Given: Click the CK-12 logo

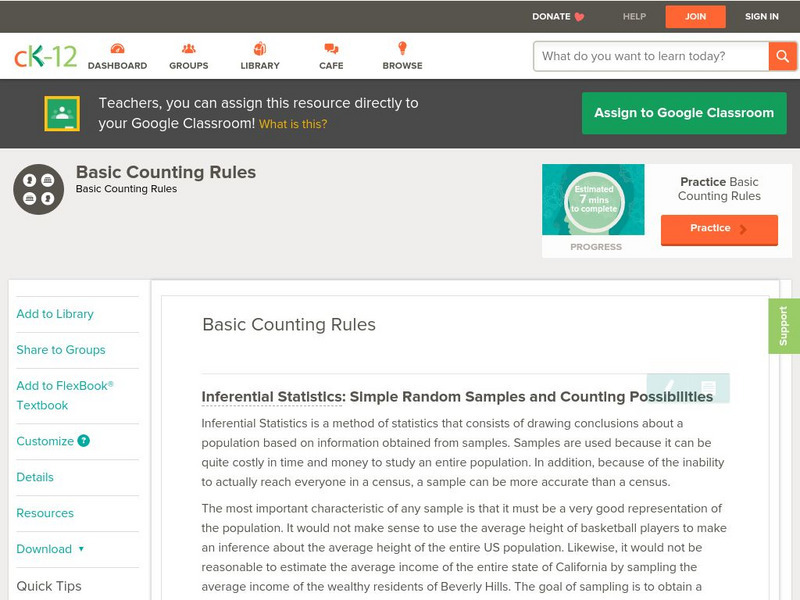Looking at the screenshot, I should (x=45, y=56).
